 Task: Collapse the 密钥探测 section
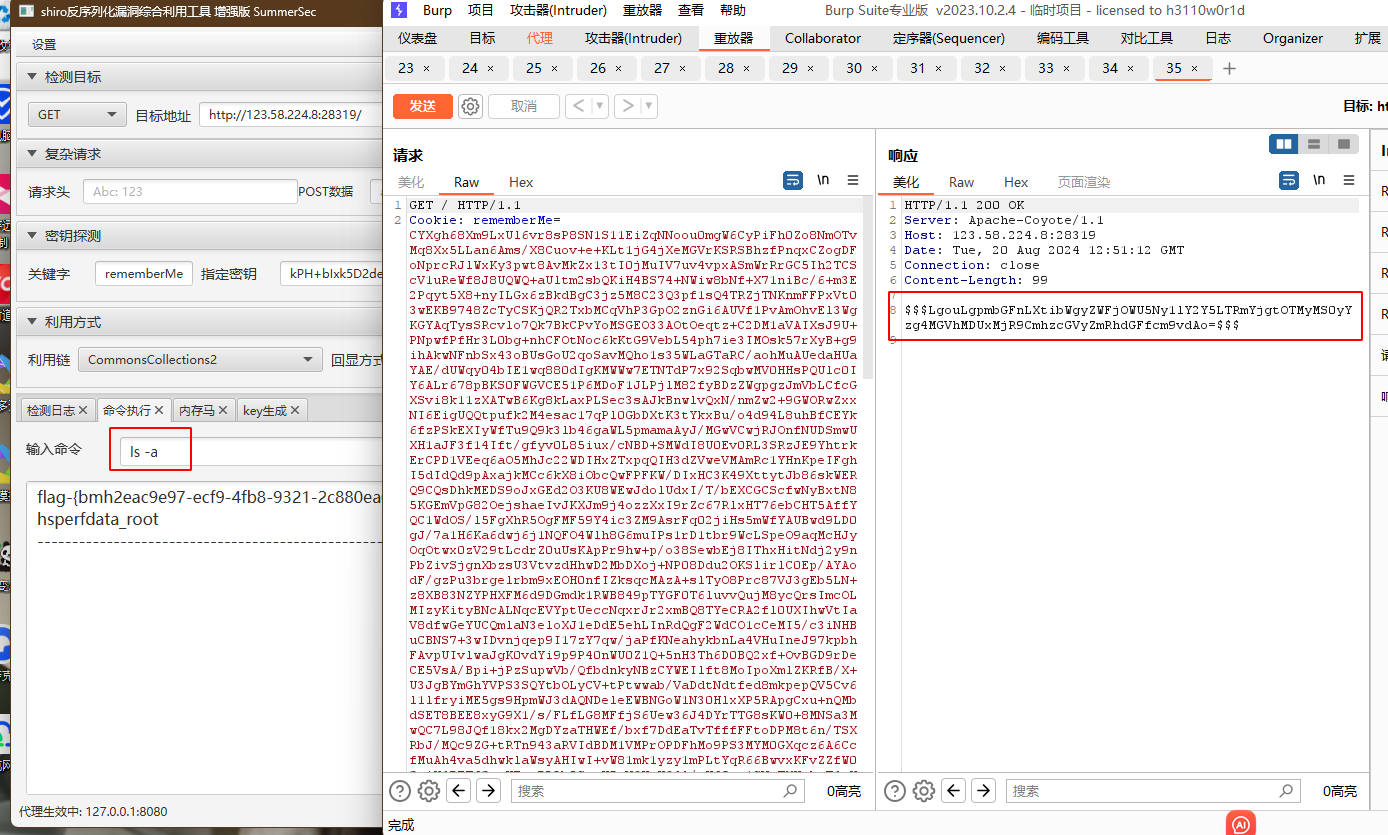pos(29,236)
